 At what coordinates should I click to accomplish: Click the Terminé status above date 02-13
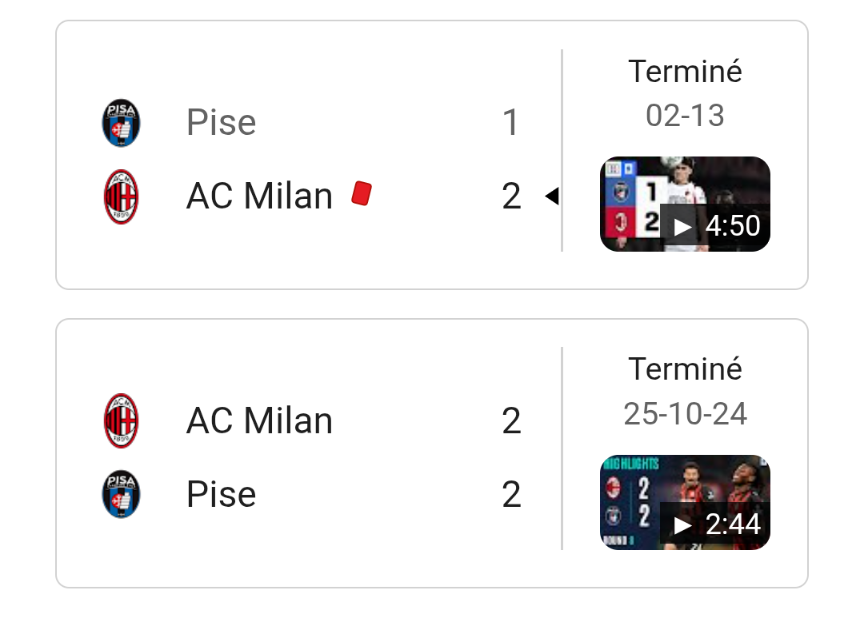(x=685, y=71)
